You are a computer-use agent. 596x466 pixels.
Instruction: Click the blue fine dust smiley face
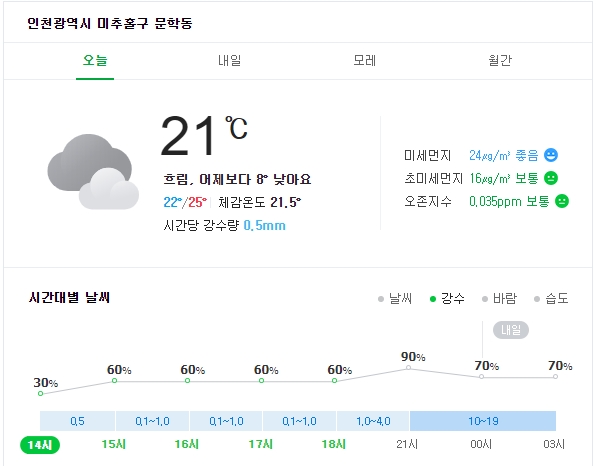(x=551, y=155)
